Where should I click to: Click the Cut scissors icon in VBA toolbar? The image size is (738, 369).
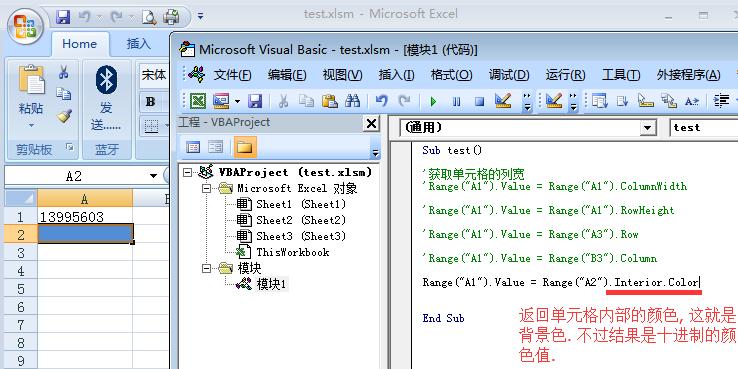pos(283,101)
